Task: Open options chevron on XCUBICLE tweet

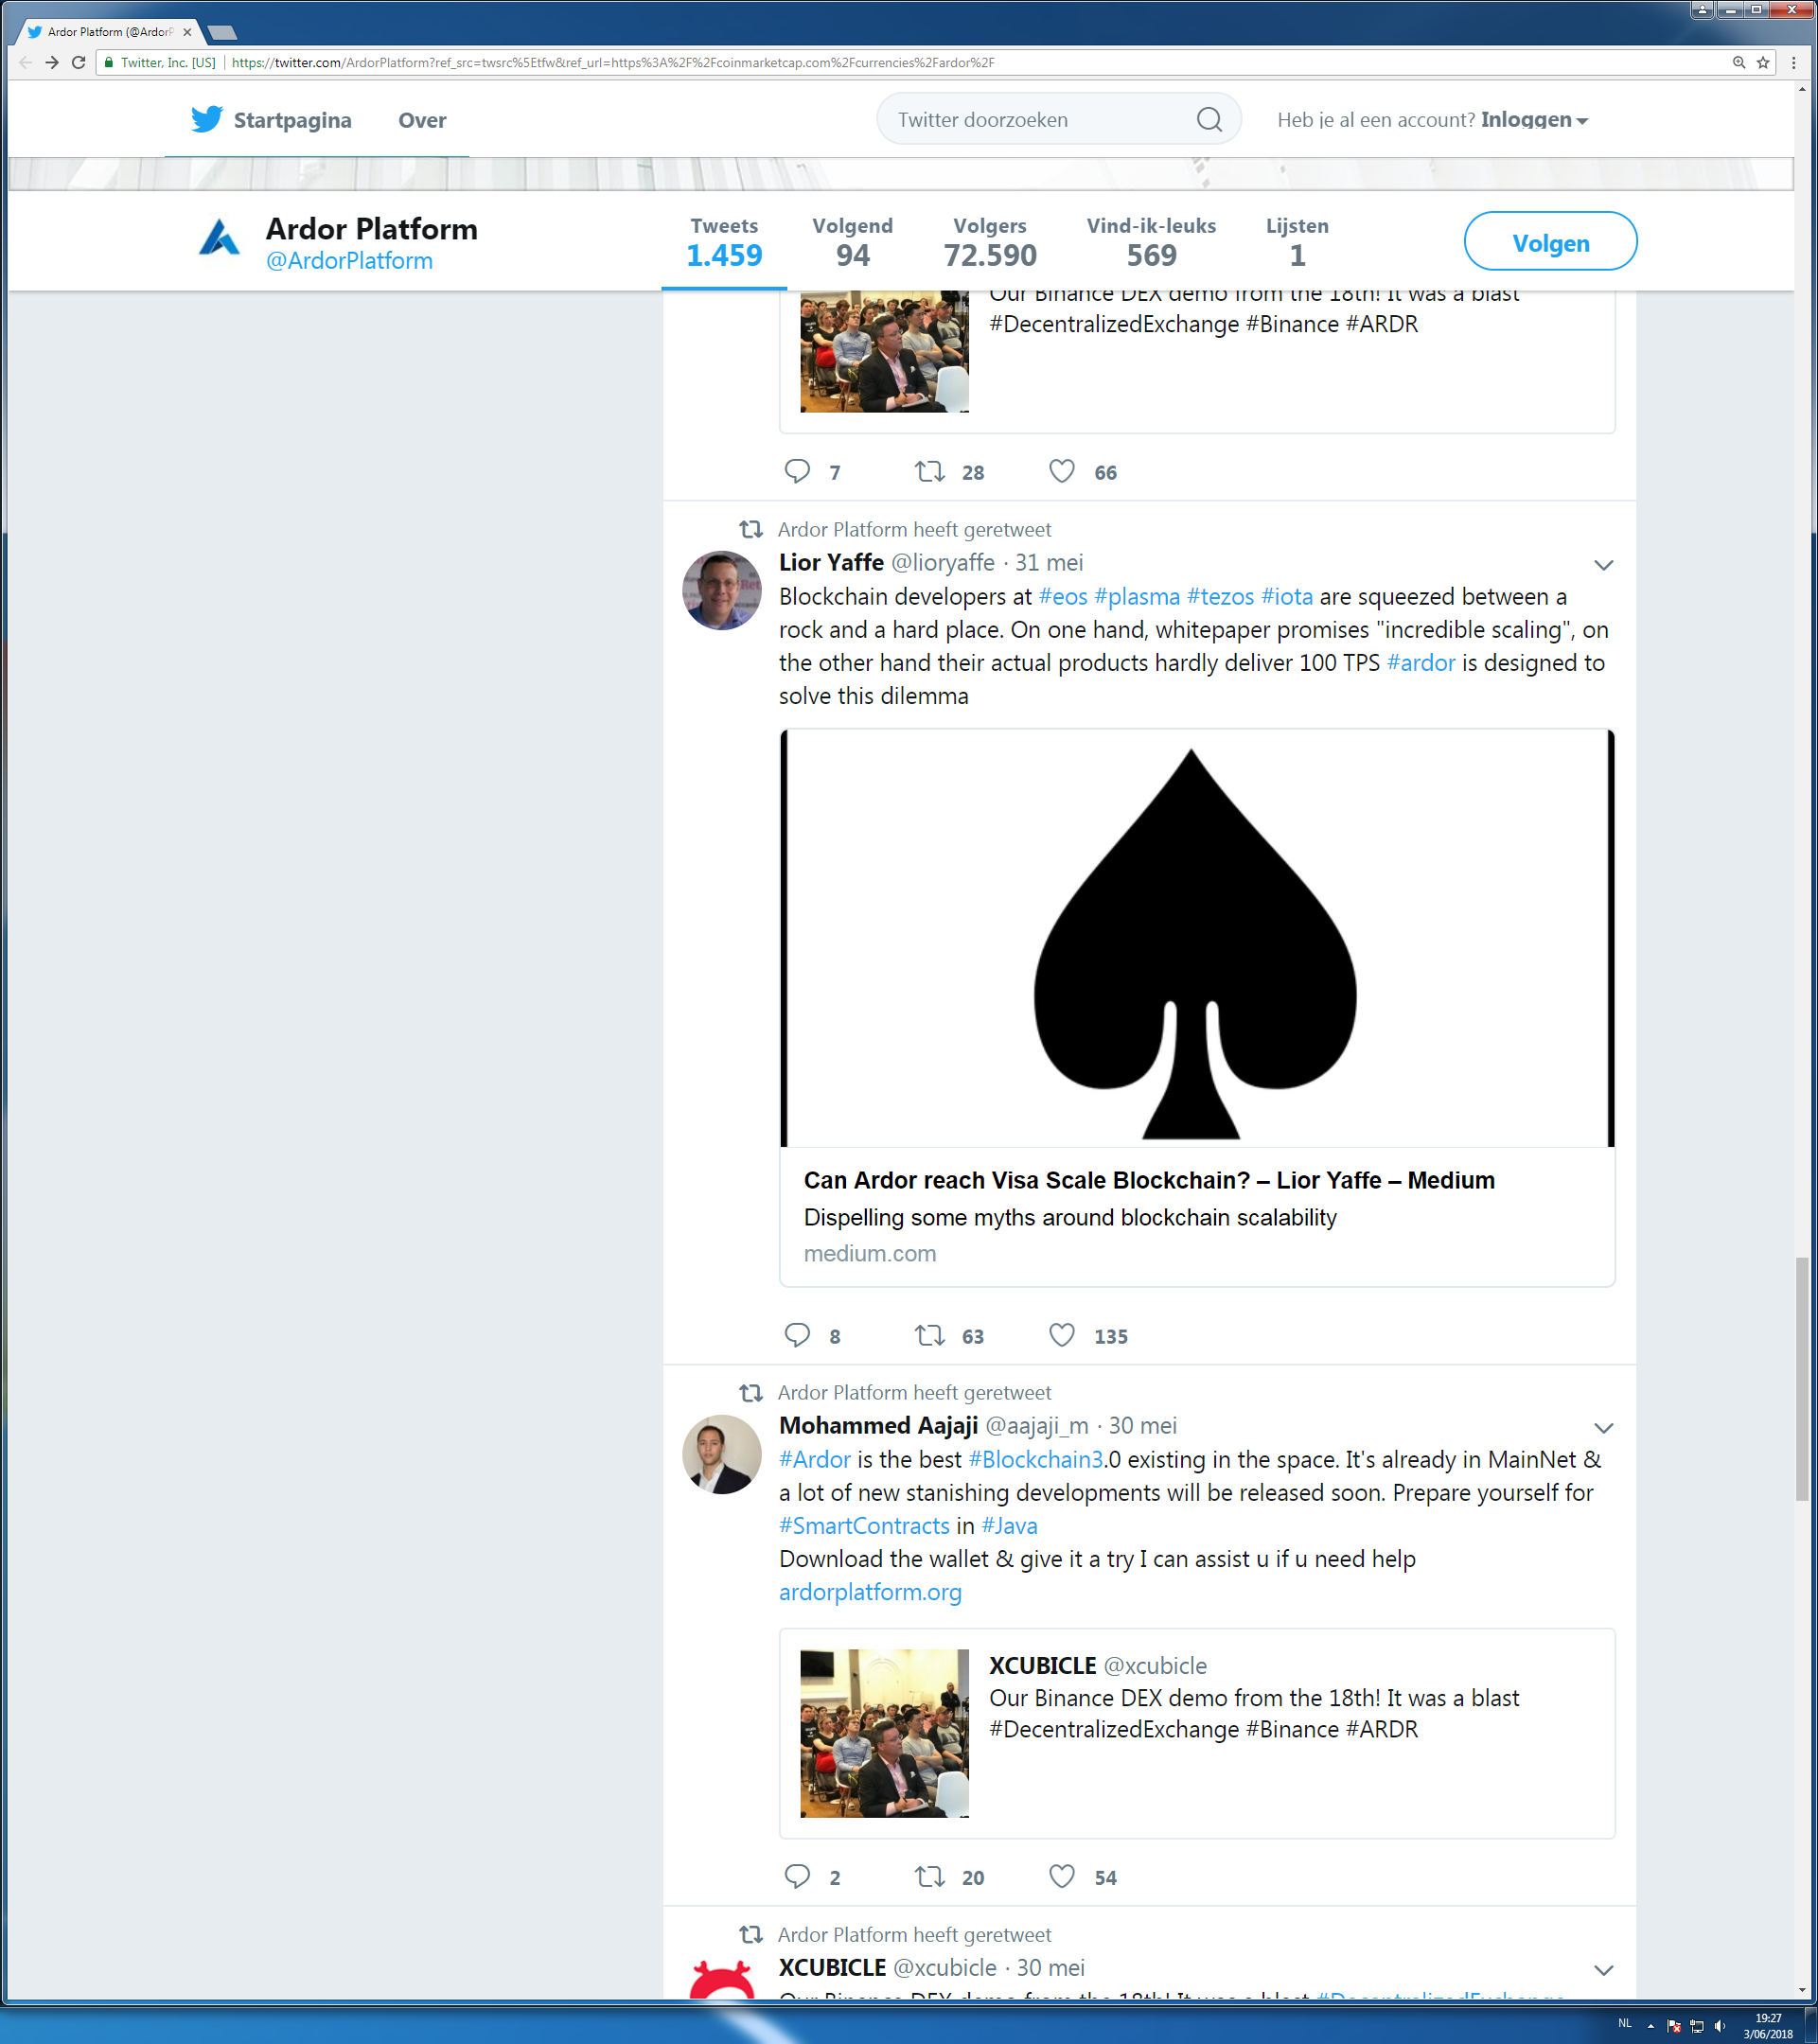Action: coord(1603,1970)
